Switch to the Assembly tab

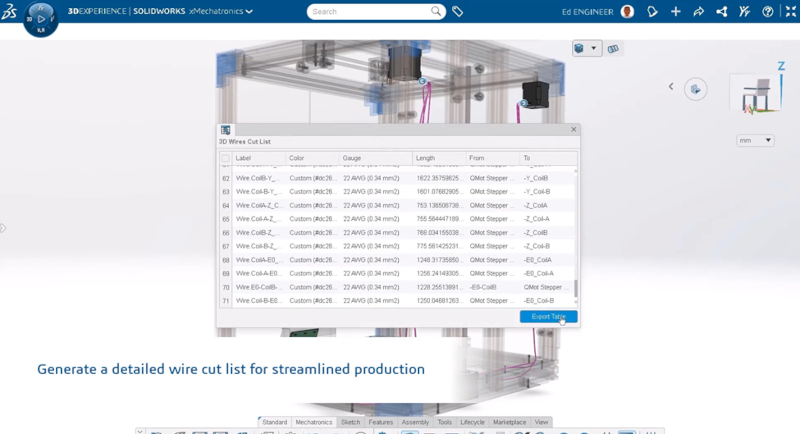[x=415, y=422]
